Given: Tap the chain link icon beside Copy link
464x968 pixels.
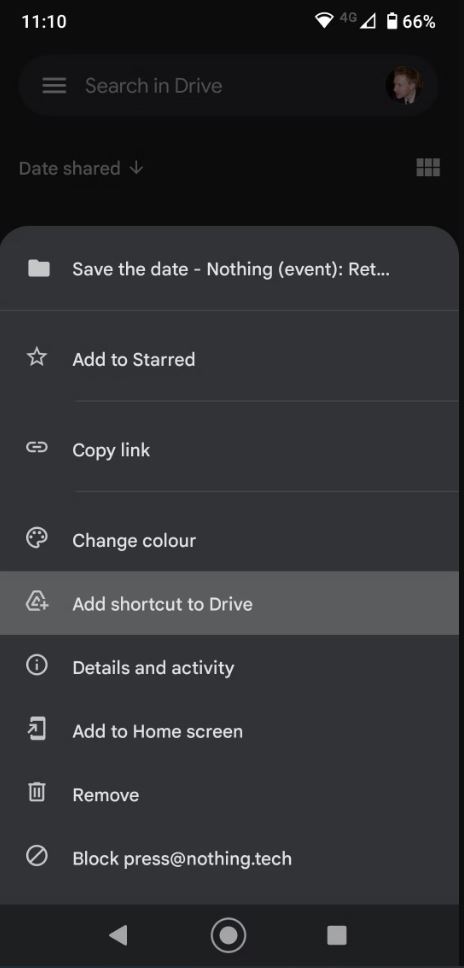Looking at the screenshot, I should pyautogui.click(x=37, y=448).
